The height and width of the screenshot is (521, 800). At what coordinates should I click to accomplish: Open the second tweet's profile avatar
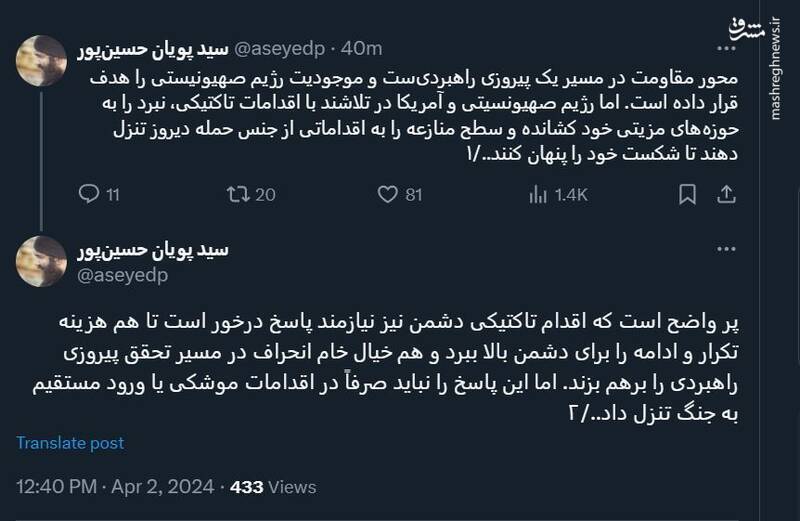(42, 262)
